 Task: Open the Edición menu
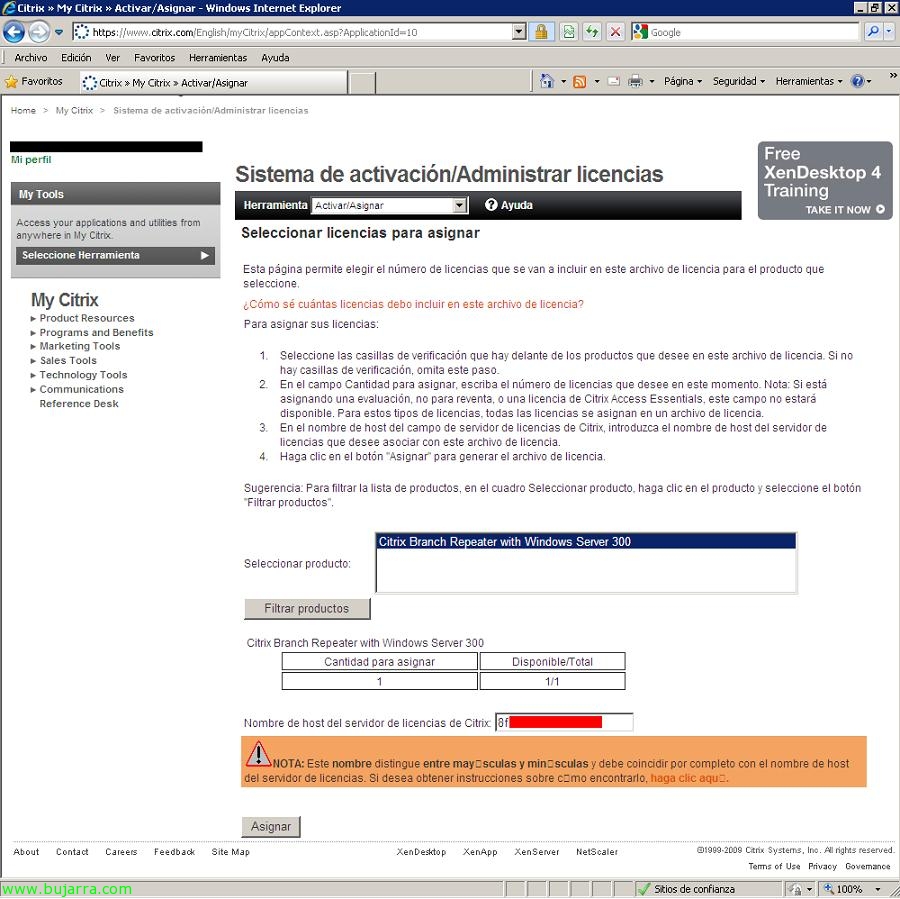click(x=76, y=57)
